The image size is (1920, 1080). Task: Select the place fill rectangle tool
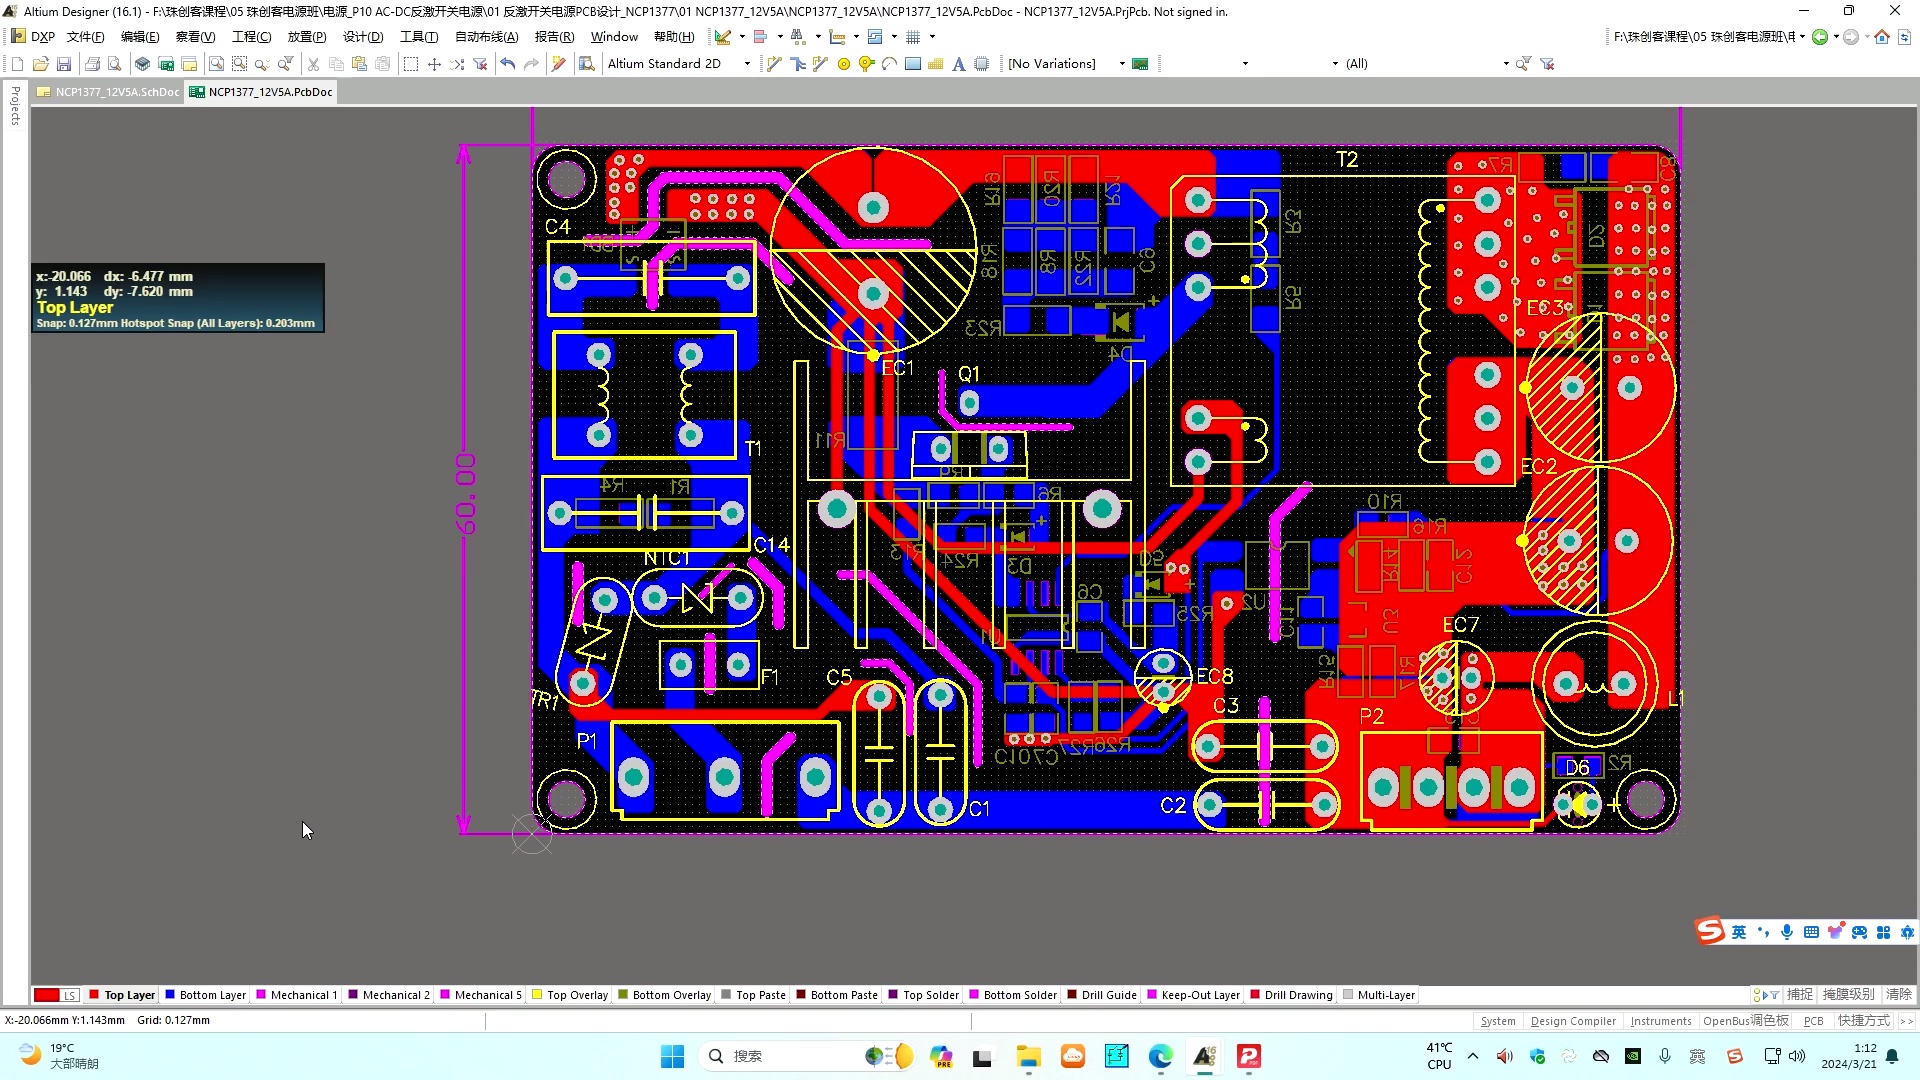(912, 64)
